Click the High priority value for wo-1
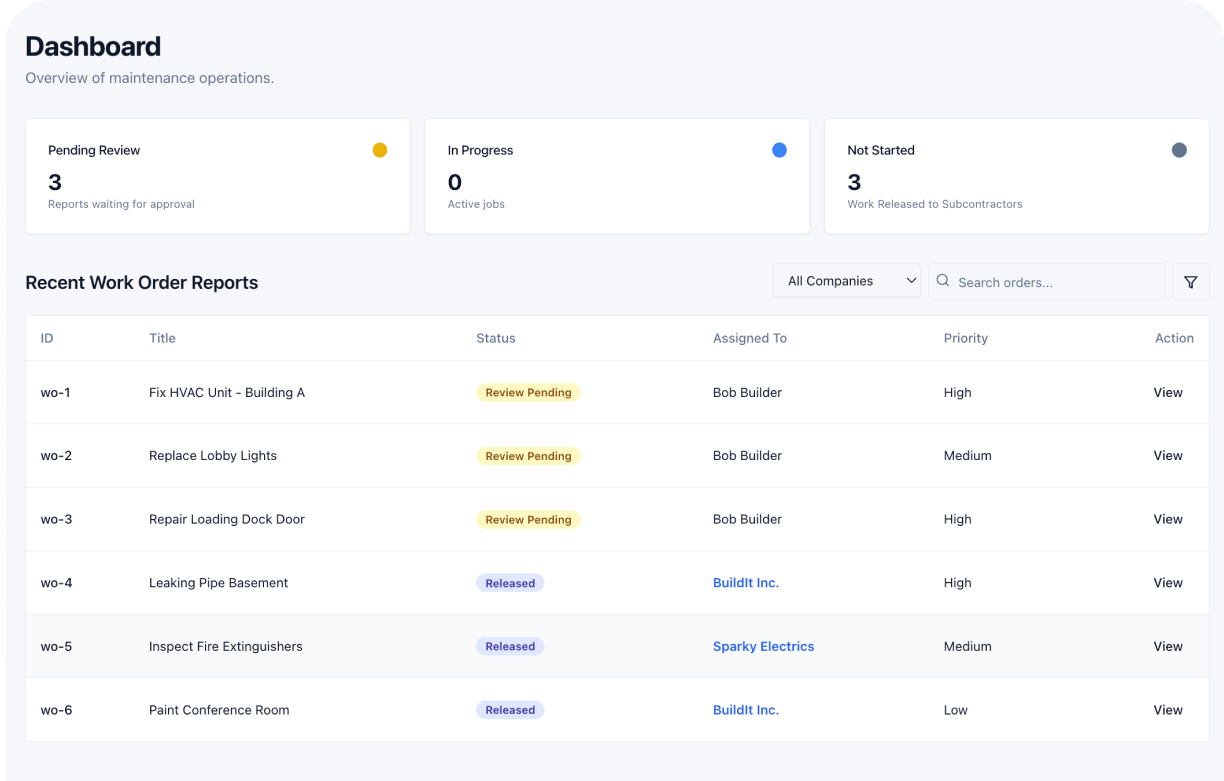The image size is (1224, 781). (x=958, y=392)
